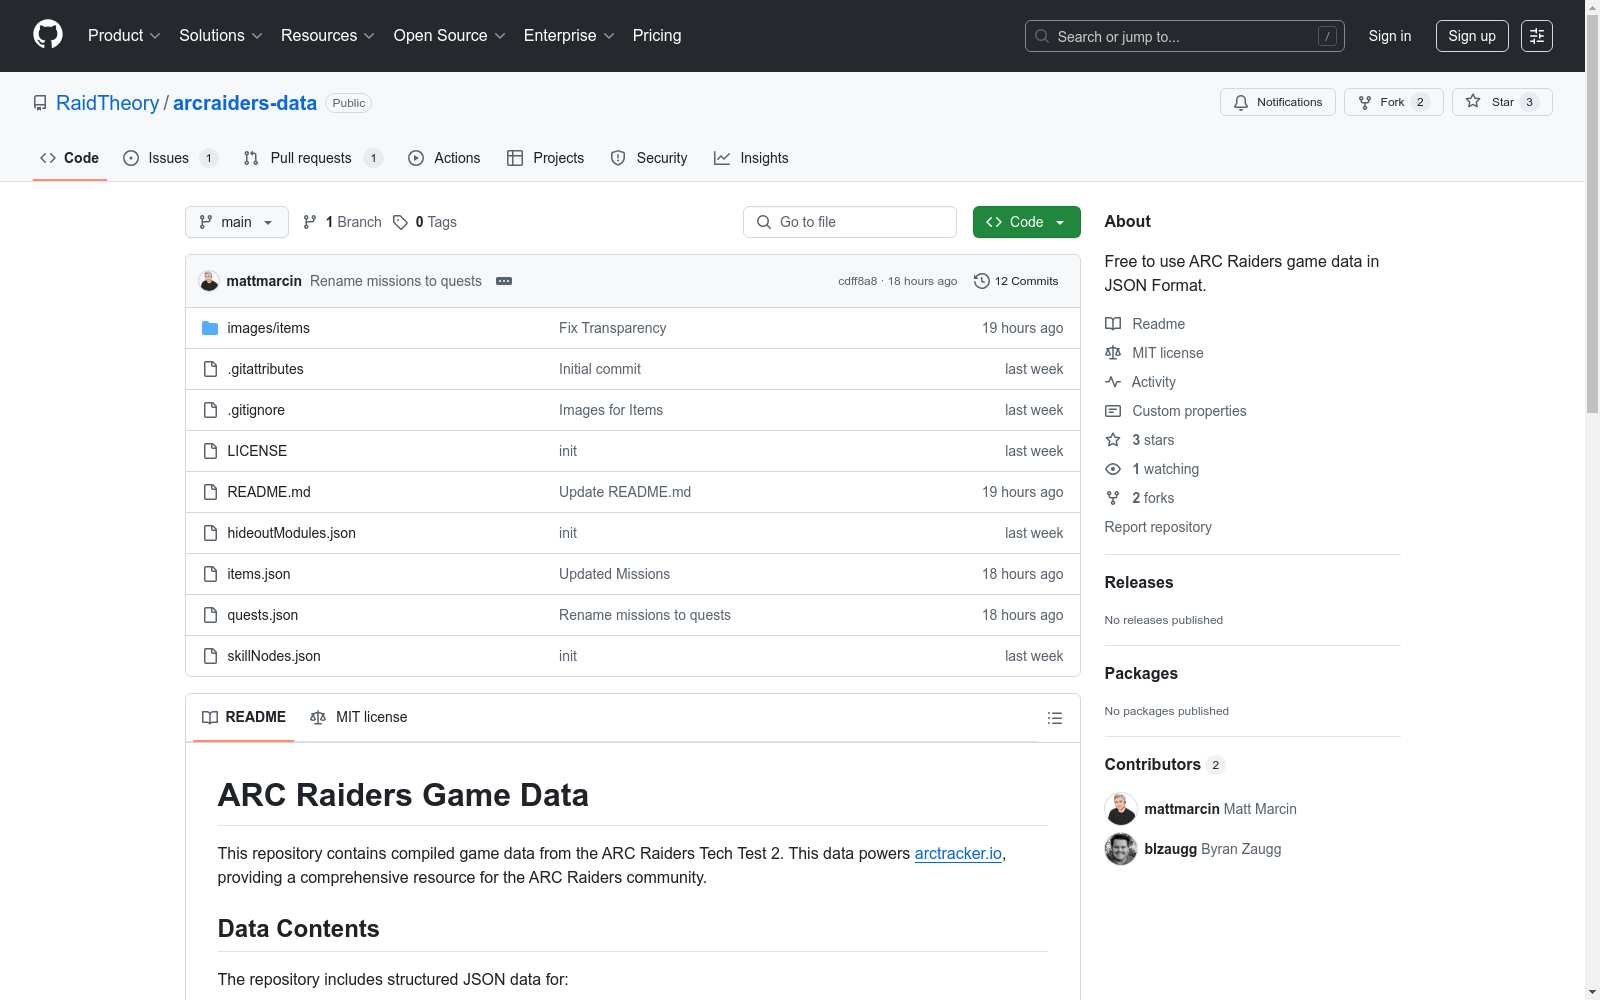Image resolution: width=1600 pixels, height=1000 pixels.
Task: Click blzaugg contributor avatar
Action: click(1121, 849)
